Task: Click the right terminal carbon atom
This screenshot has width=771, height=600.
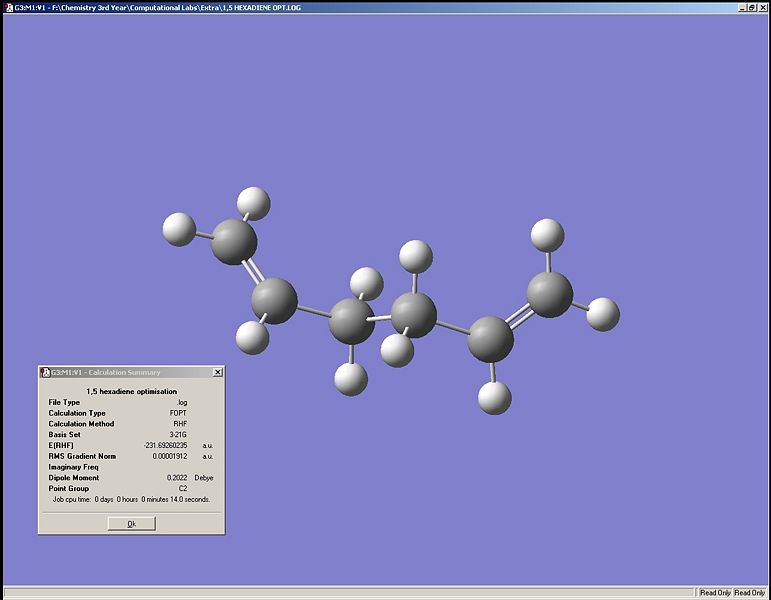Action: 549,293
